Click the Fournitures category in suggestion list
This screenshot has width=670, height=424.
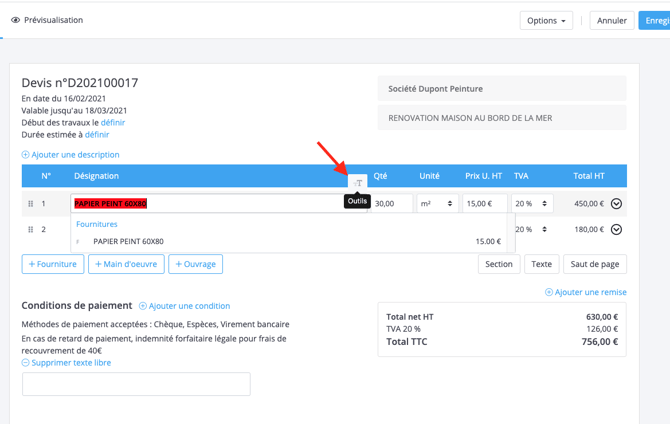pyautogui.click(x=97, y=224)
